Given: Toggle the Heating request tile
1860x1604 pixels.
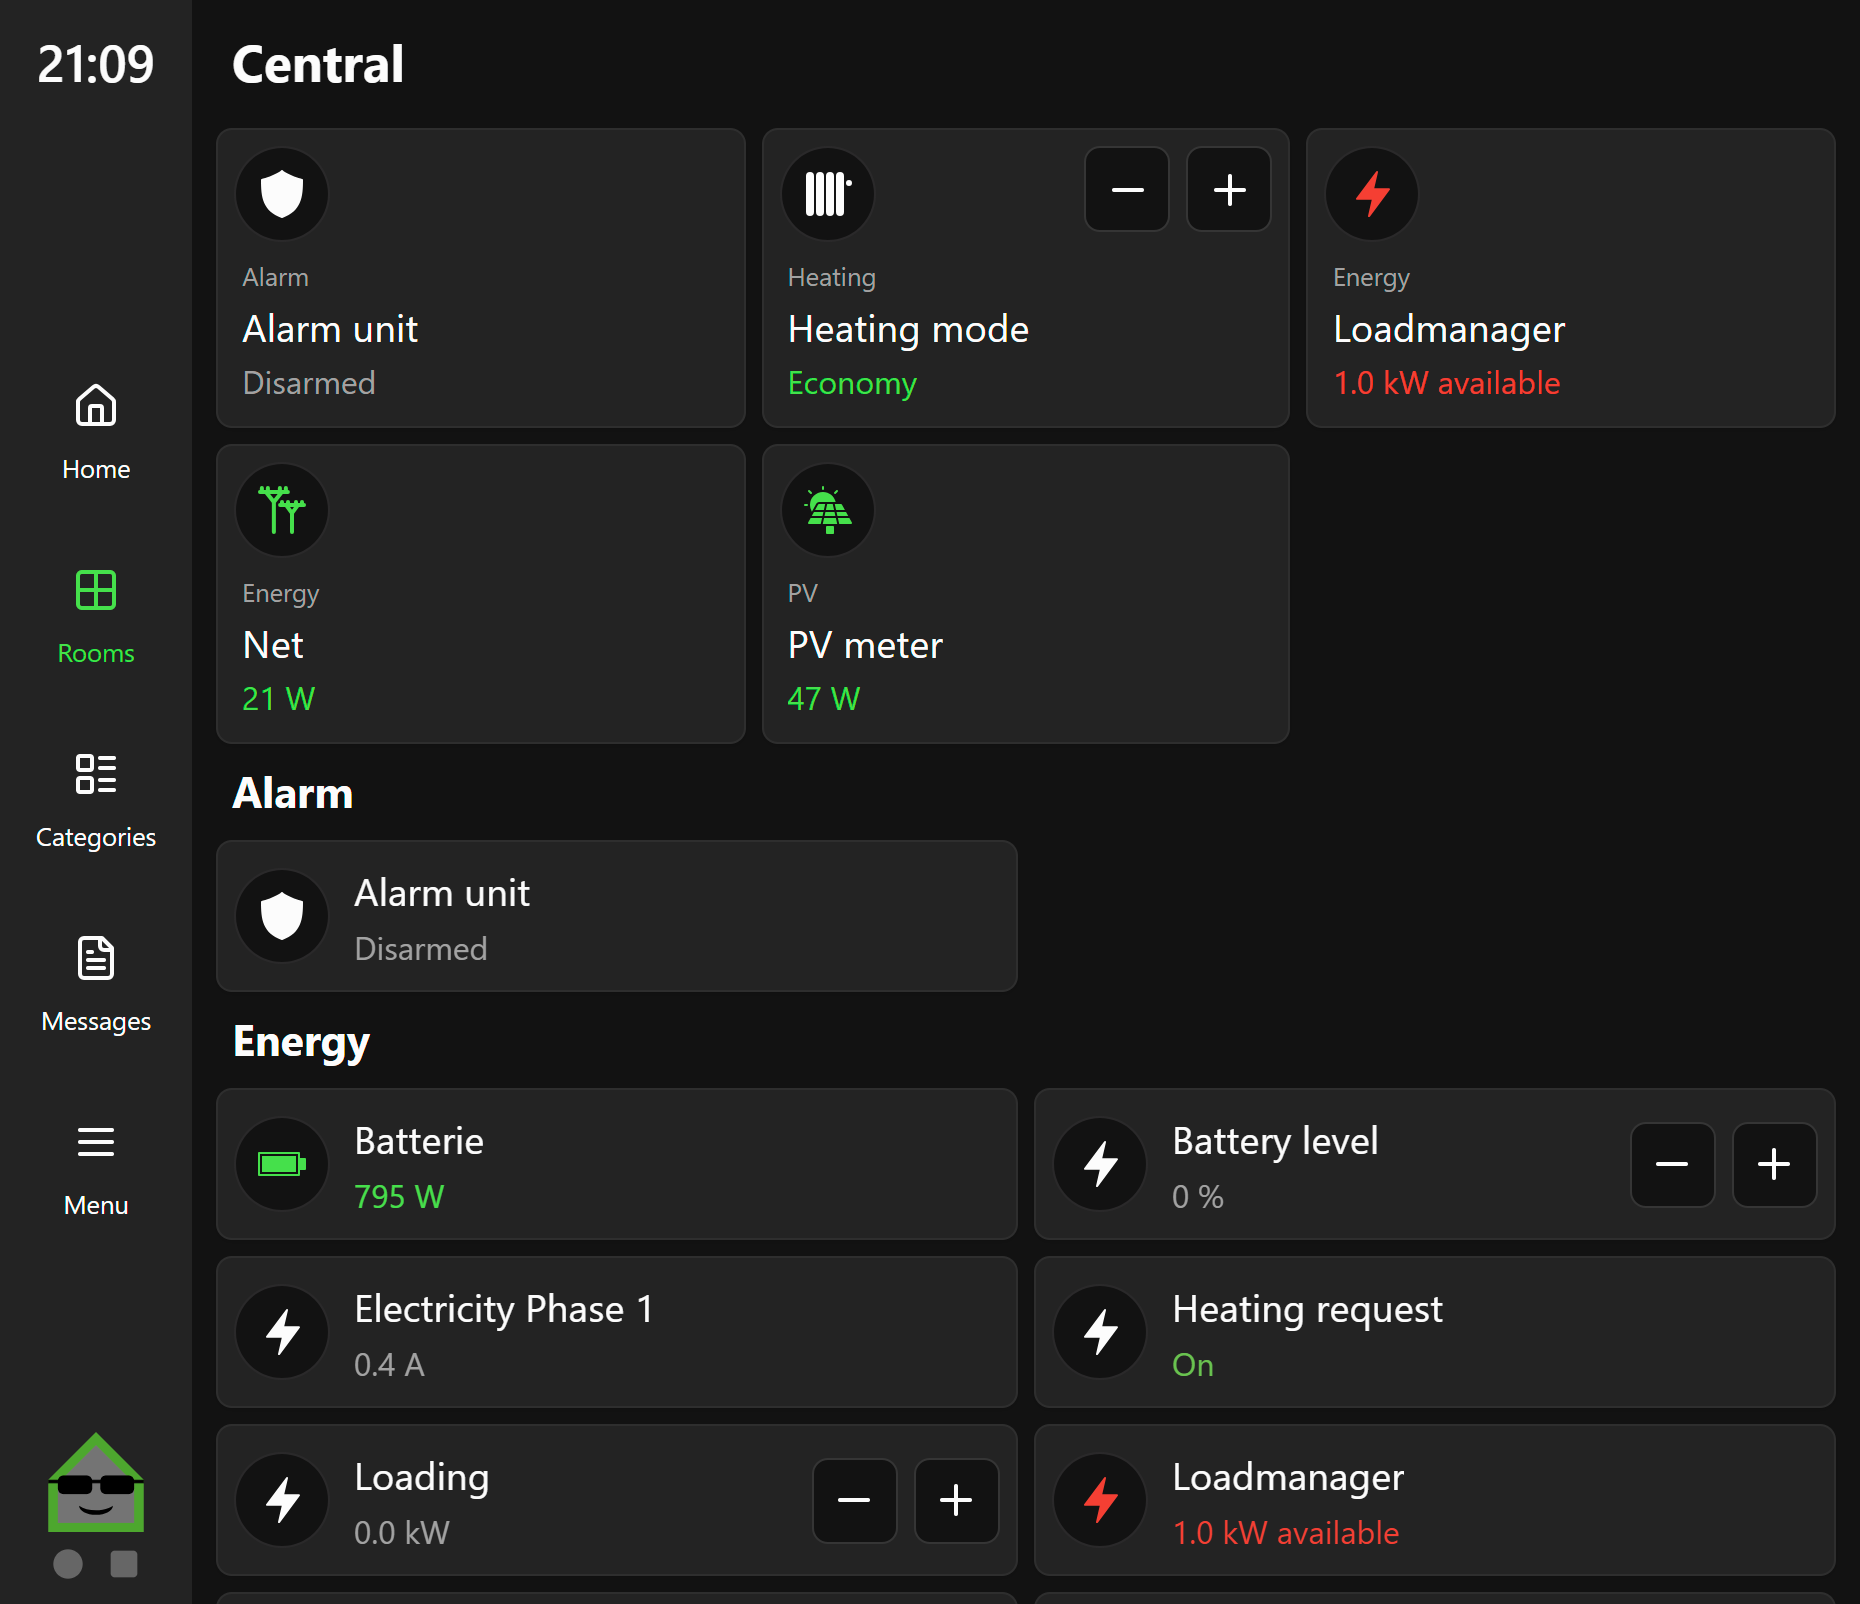Looking at the screenshot, I should (x=1434, y=1332).
